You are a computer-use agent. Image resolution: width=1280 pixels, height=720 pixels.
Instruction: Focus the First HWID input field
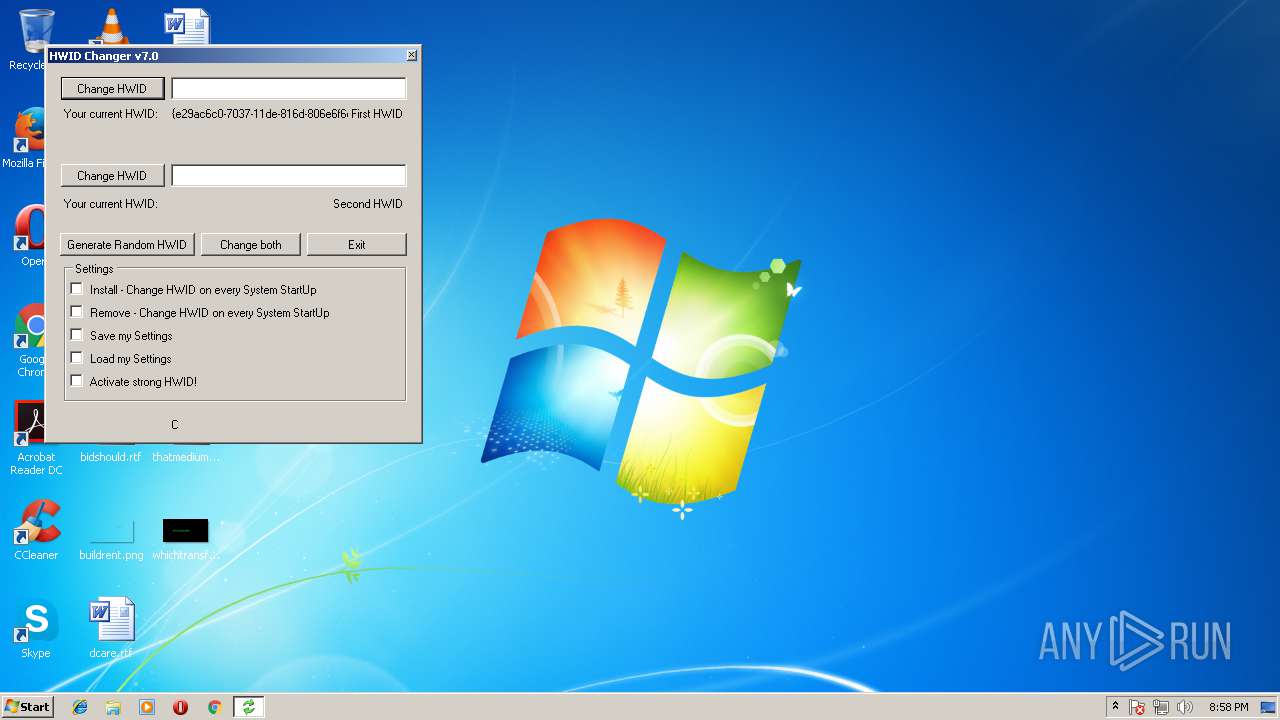coord(289,89)
